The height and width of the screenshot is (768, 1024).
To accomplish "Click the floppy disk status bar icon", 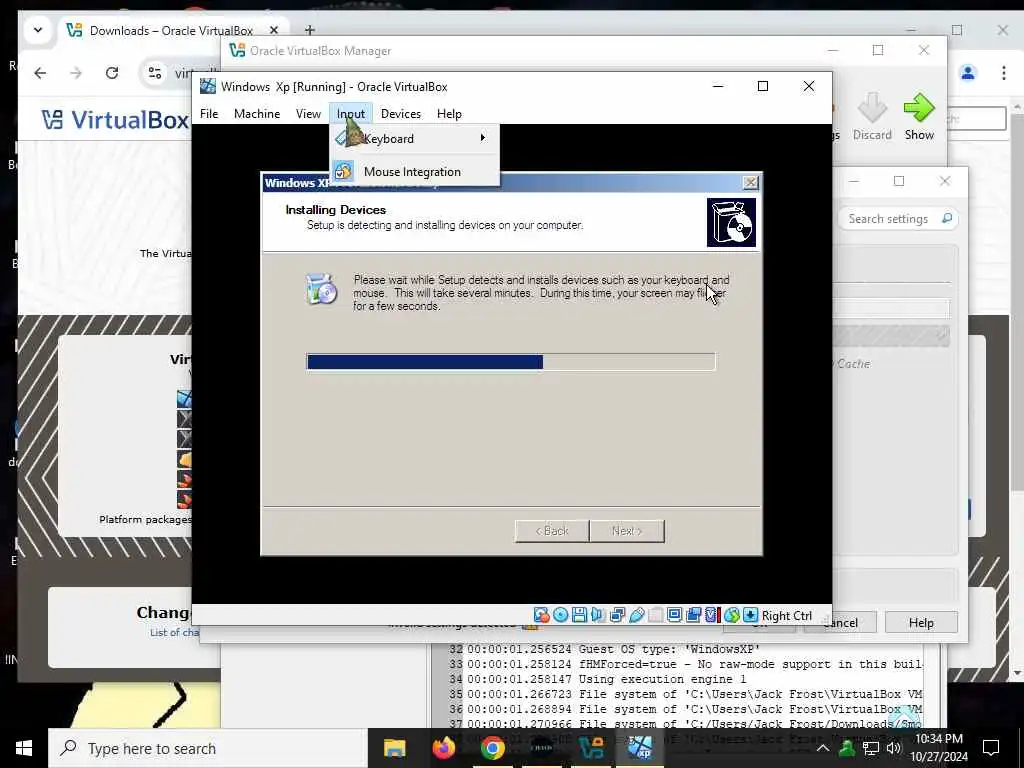I will pyautogui.click(x=579, y=615).
